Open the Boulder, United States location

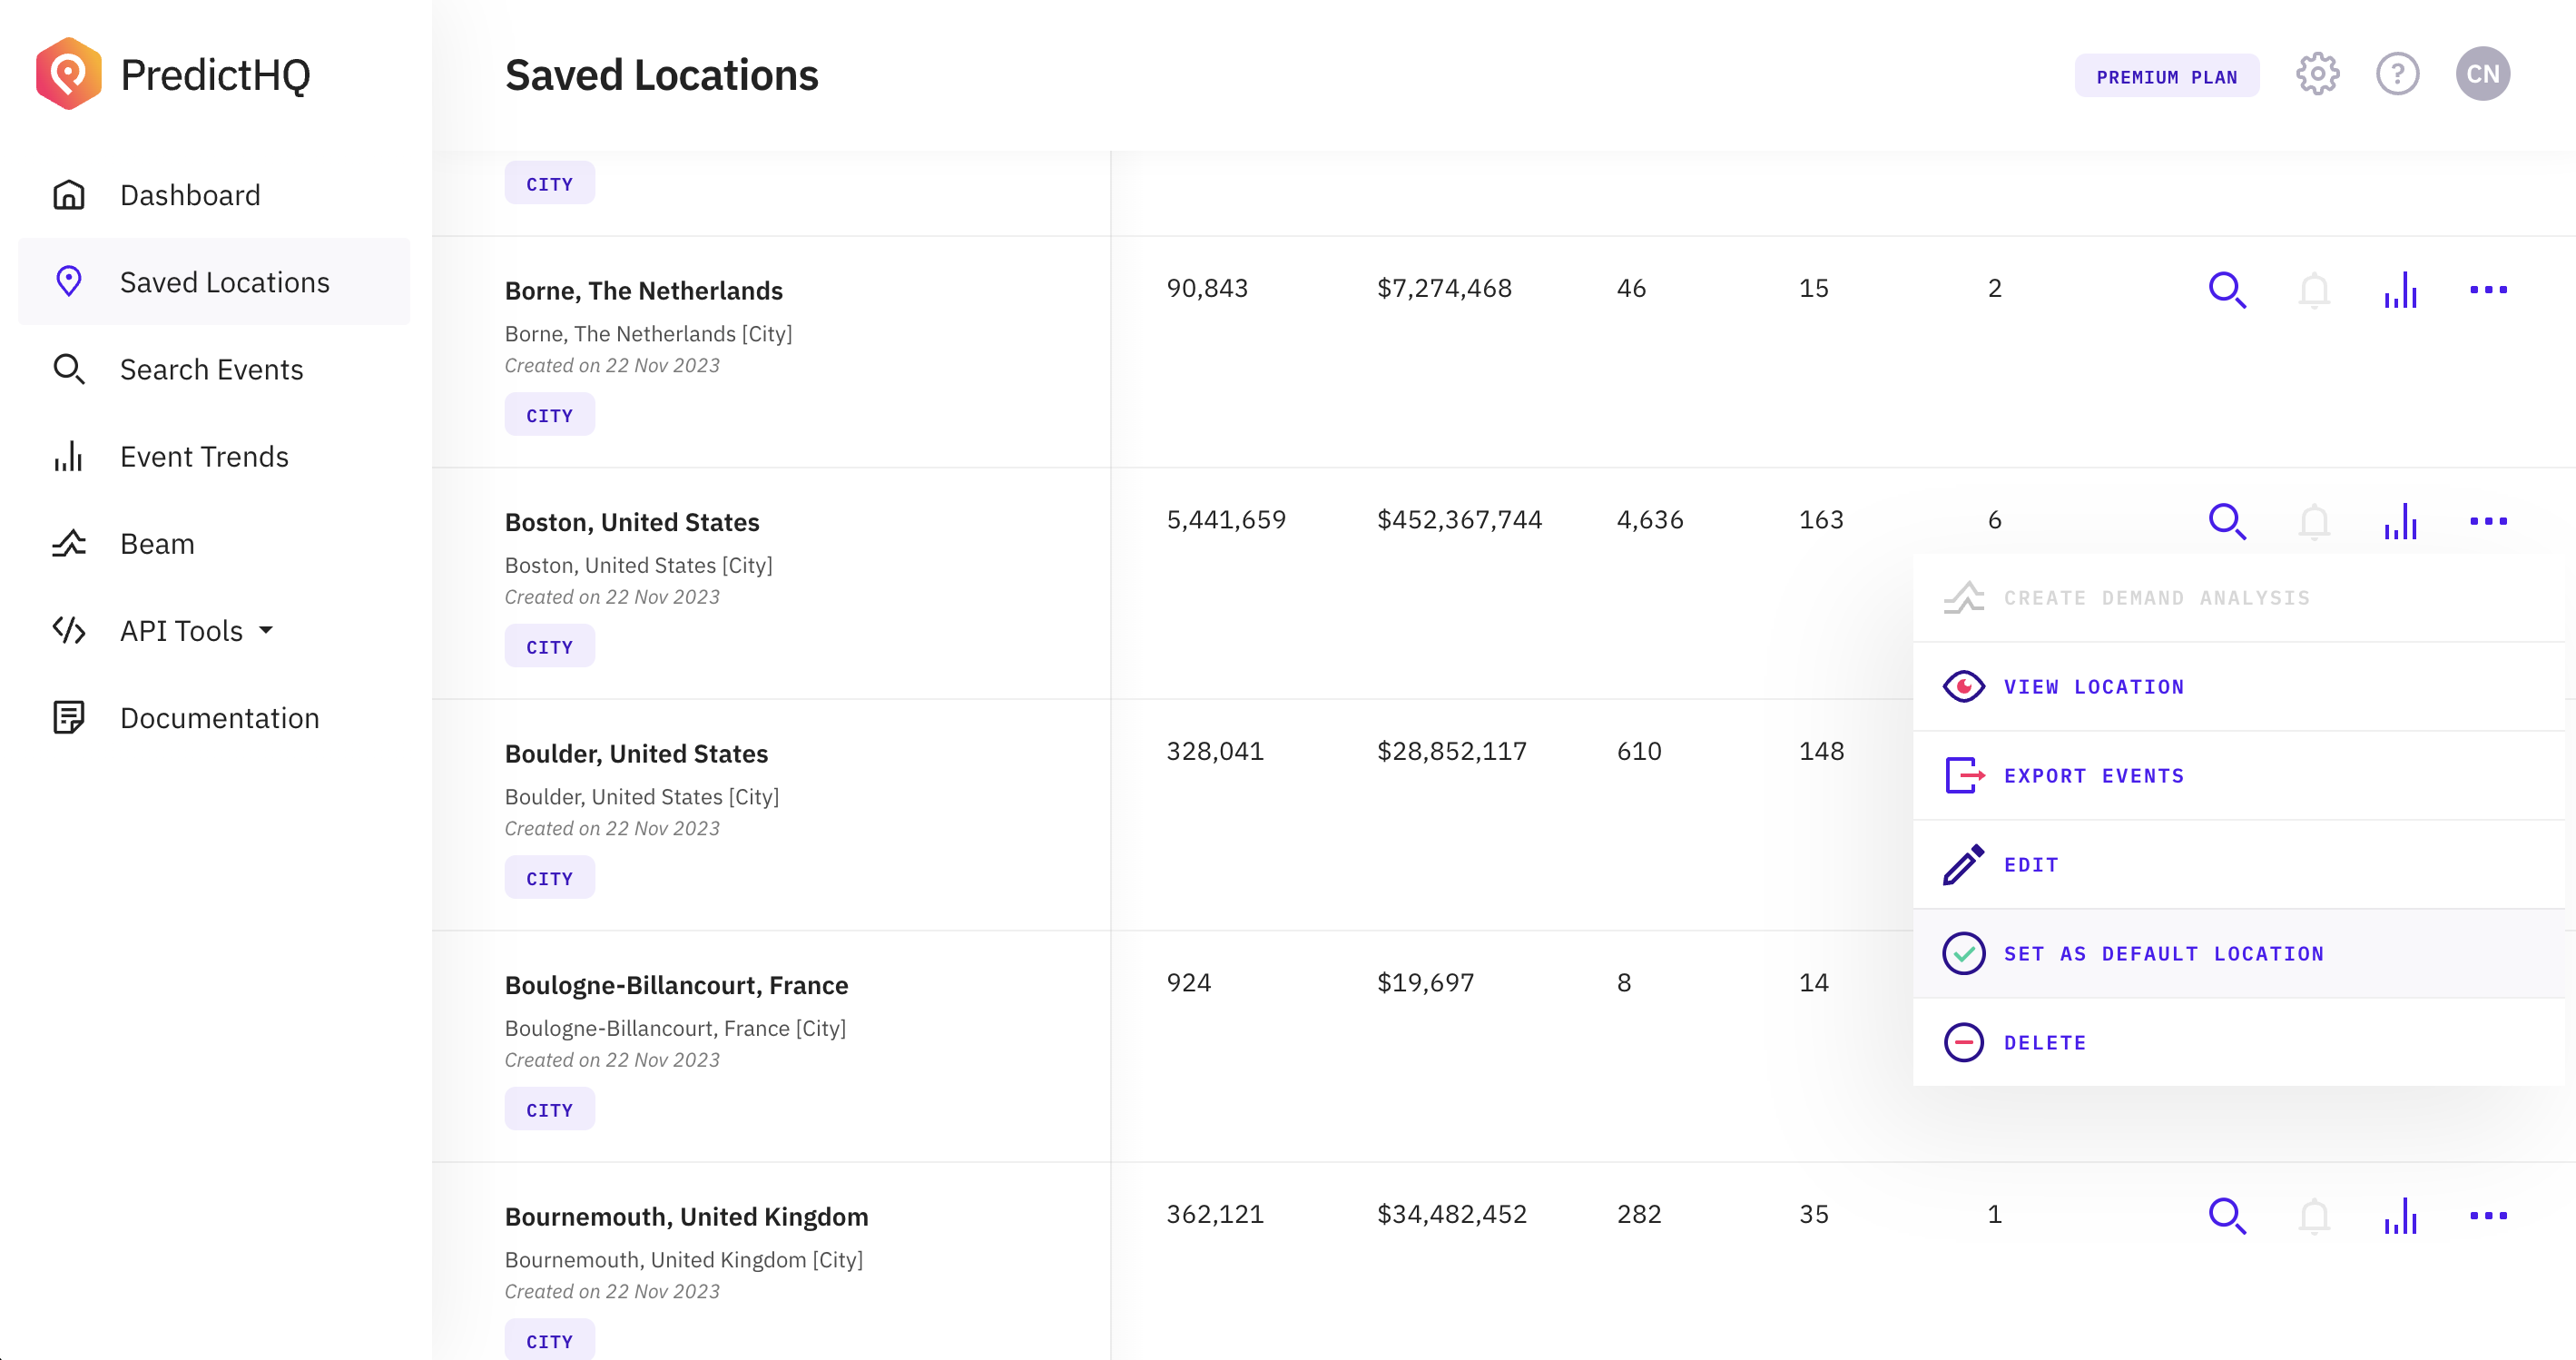click(x=636, y=754)
